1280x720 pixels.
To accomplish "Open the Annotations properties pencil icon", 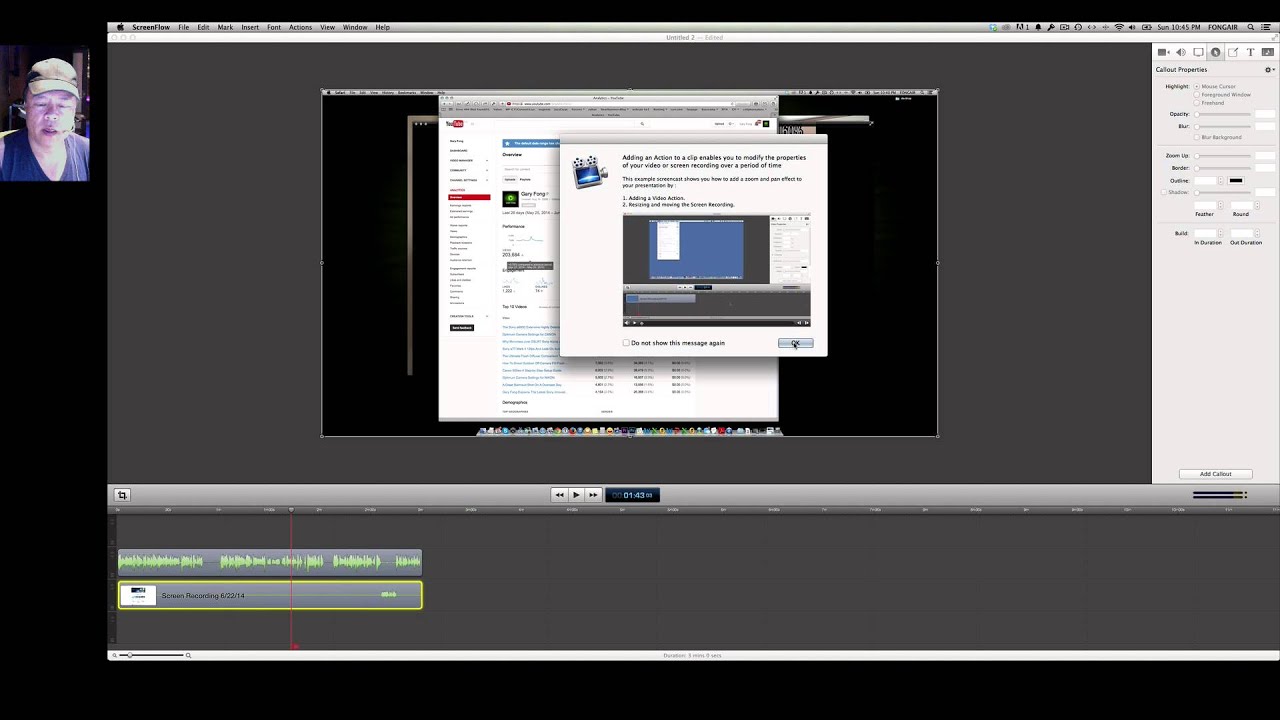I will (x=1233, y=52).
